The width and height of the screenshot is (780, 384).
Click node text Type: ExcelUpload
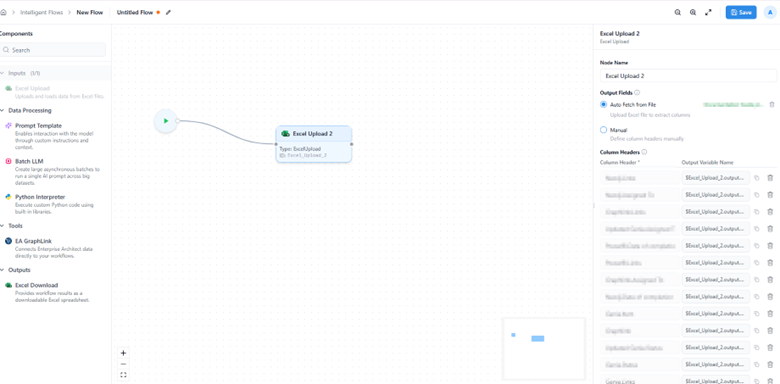click(300, 149)
